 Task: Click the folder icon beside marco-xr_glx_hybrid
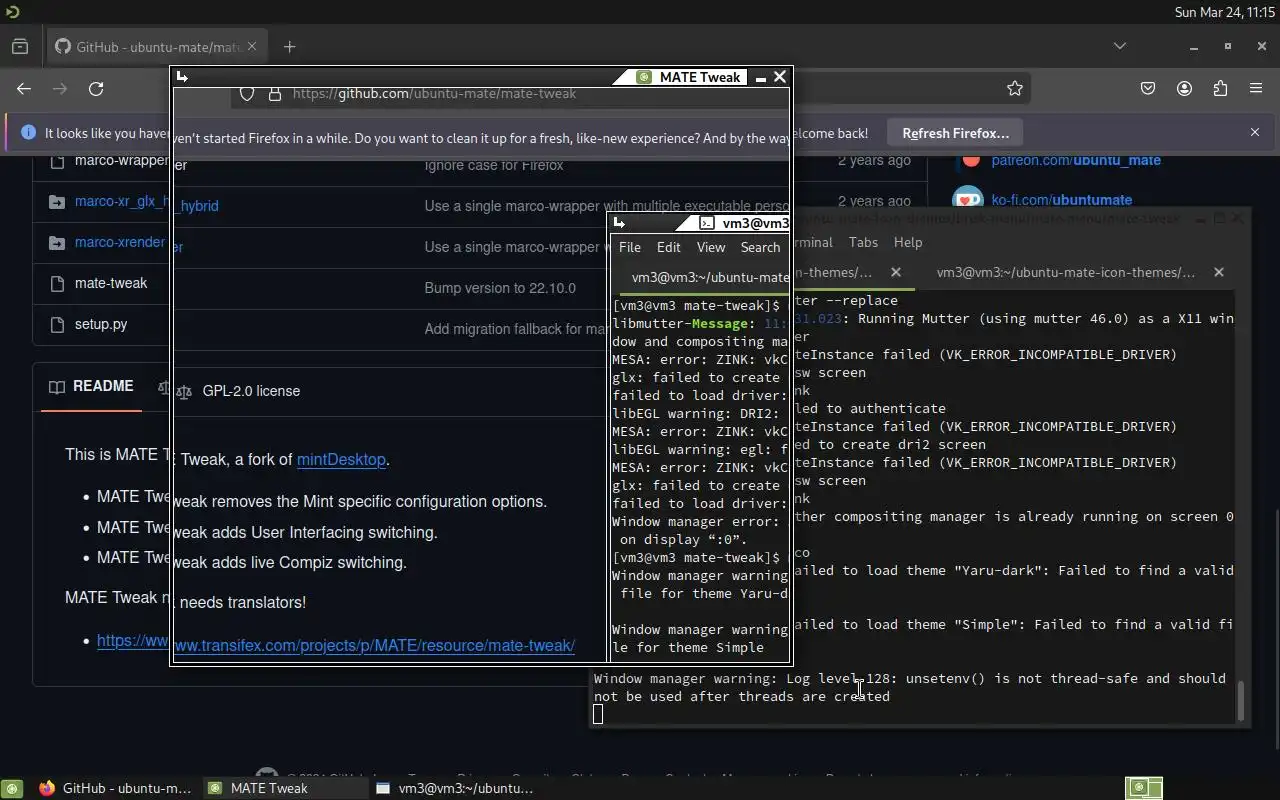(x=56, y=202)
